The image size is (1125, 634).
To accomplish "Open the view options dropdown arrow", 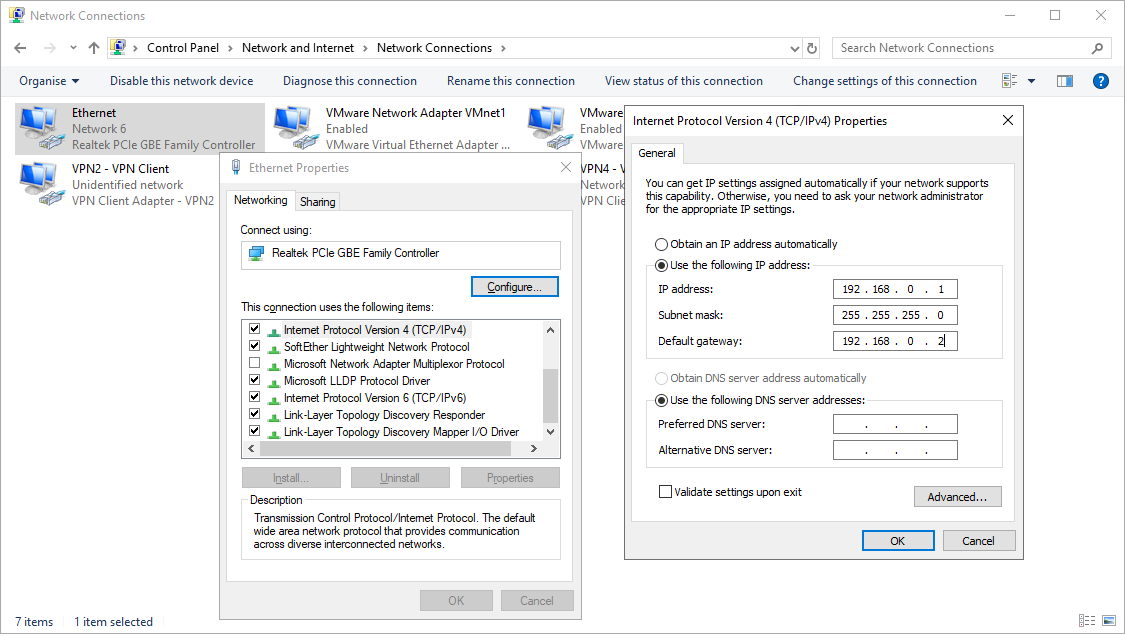I will pos(1031,81).
